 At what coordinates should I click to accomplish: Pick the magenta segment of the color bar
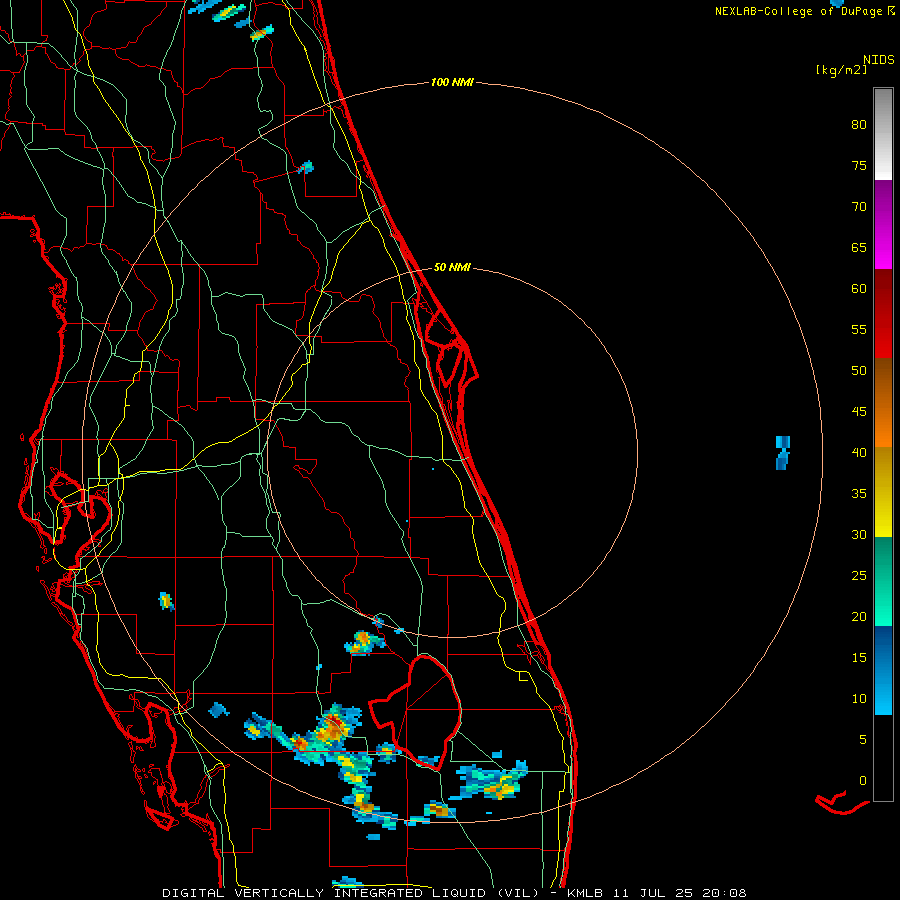[x=883, y=225]
